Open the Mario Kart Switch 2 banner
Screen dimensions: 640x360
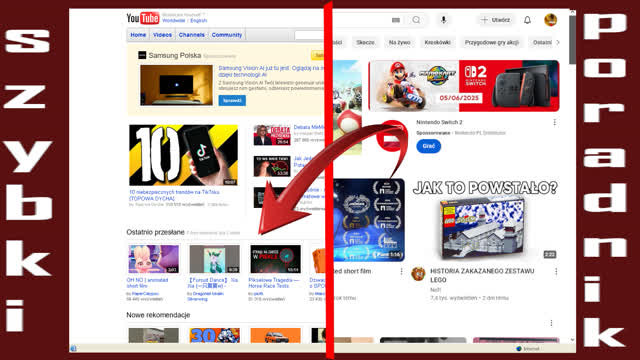click(464, 86)
